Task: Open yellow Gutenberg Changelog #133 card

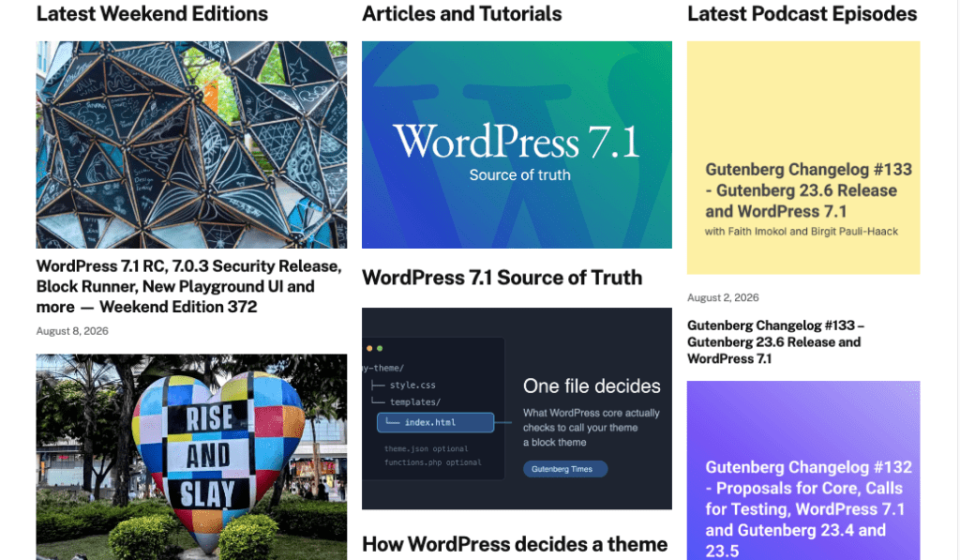Action: point(803,157)
